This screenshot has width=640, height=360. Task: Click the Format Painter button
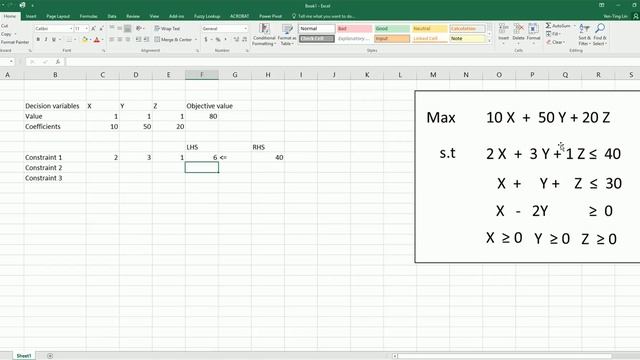point(15,42)
